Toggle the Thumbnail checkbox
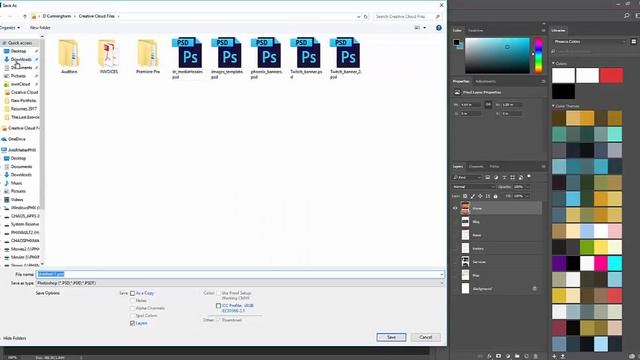This screenshot has height=360, width=640. point(218,320)
